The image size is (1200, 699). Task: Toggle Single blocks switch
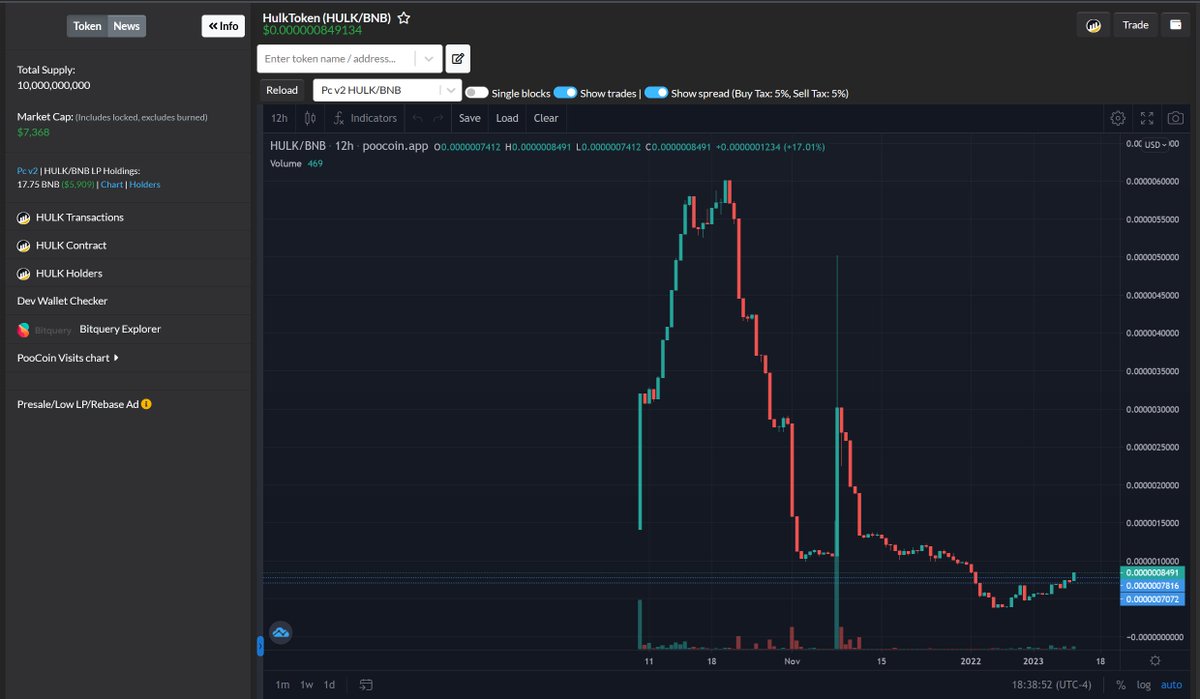[477, 92]
